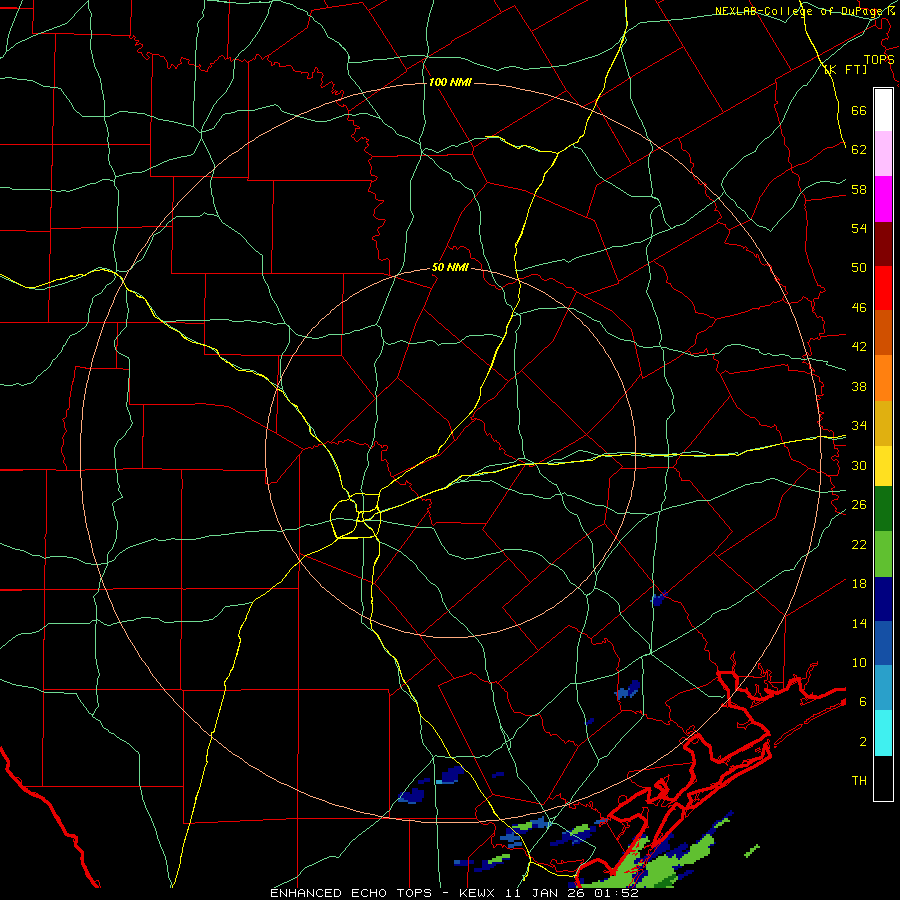The width and height of the screenshot is (900, 900).
Task: Click the "TOPS" legend title
Action: 879,59
